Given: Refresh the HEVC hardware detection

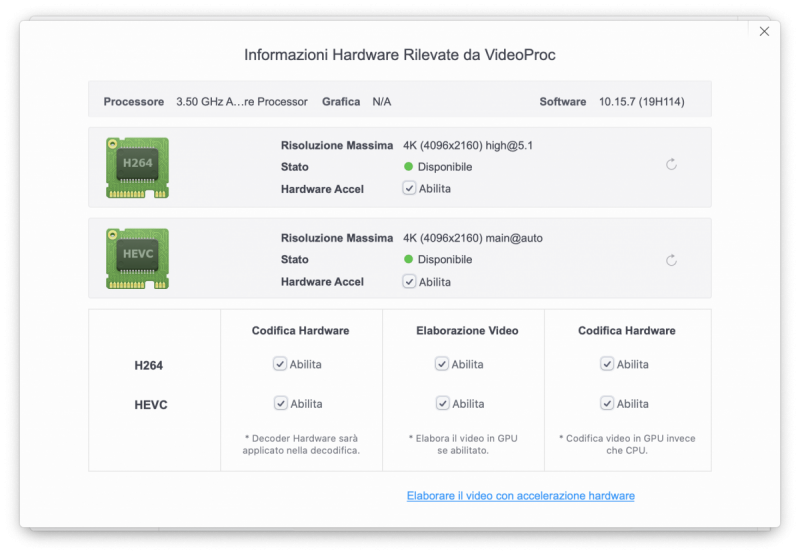Looking at the screenshot, I should point(671,260).
